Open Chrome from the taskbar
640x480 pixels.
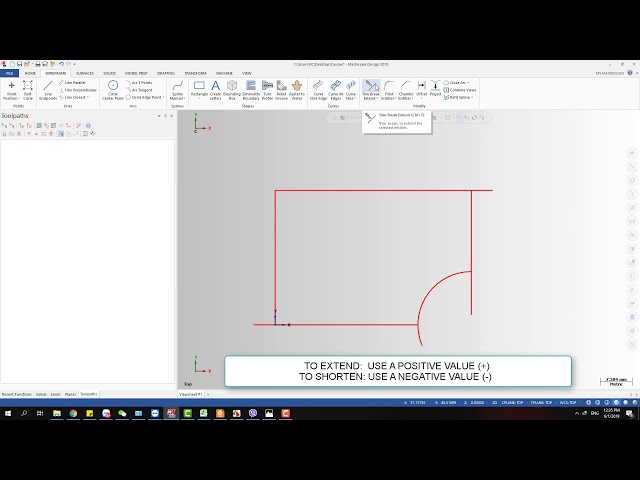click(x=73, y=413)
